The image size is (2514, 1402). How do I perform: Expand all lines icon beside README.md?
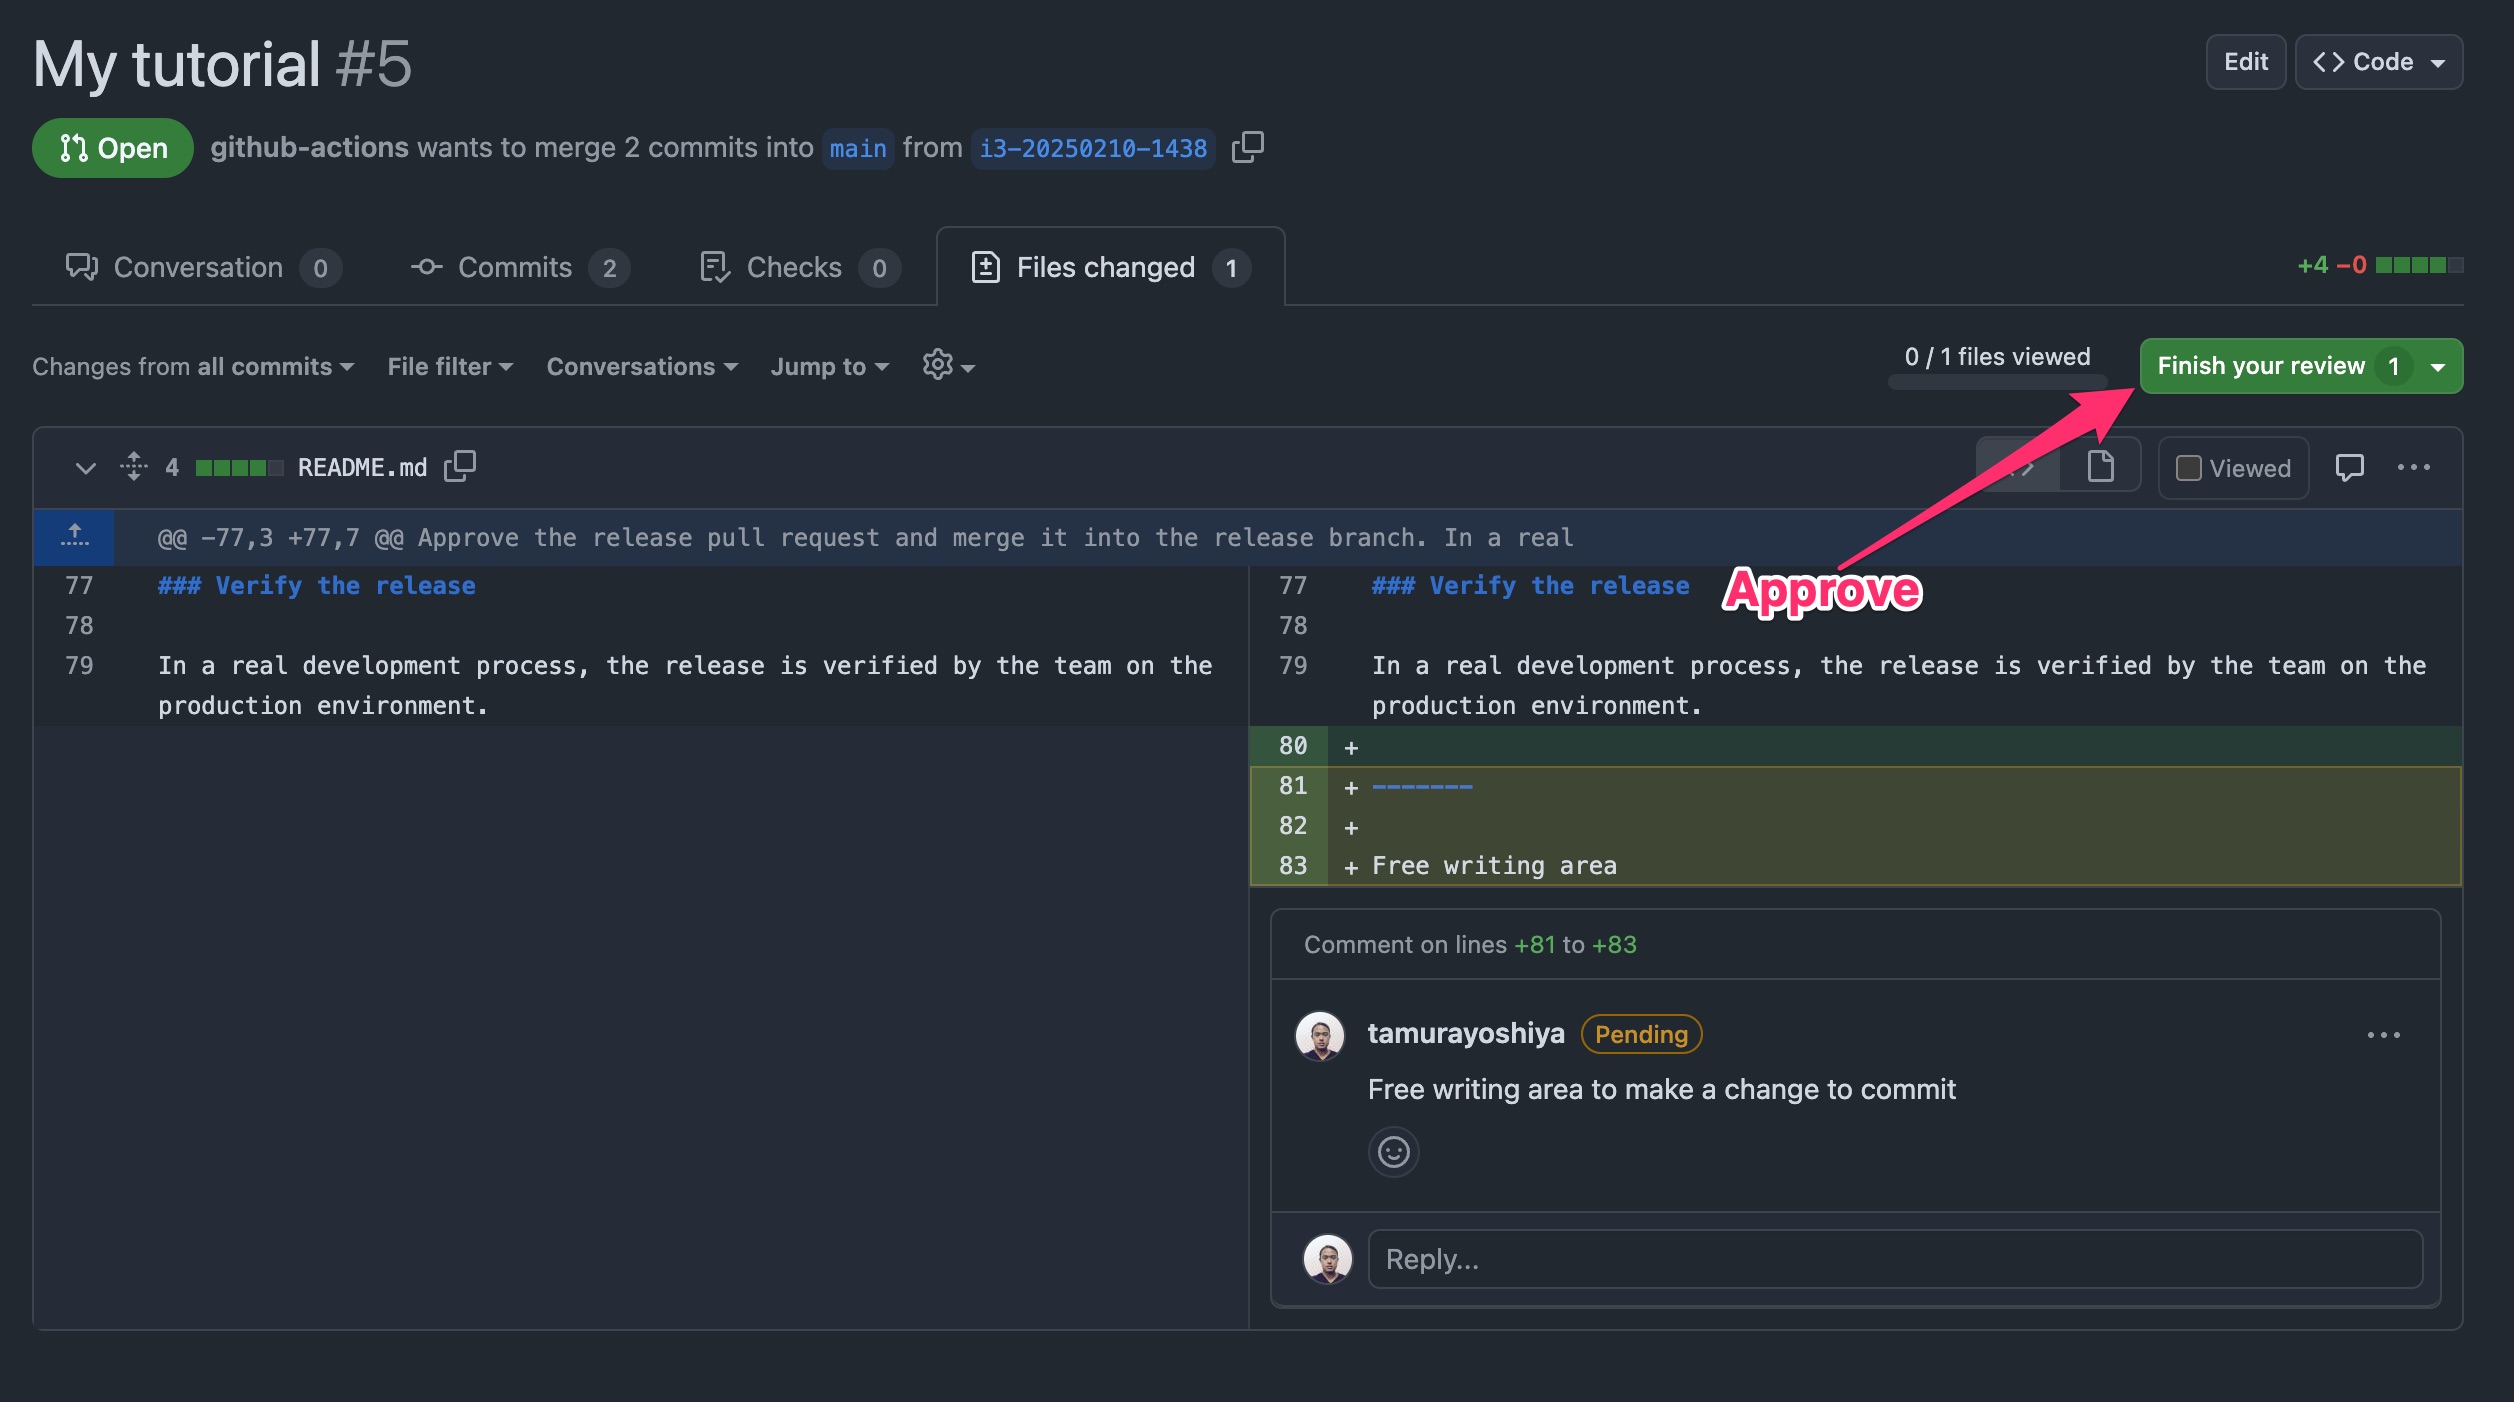tap(133, 466)
